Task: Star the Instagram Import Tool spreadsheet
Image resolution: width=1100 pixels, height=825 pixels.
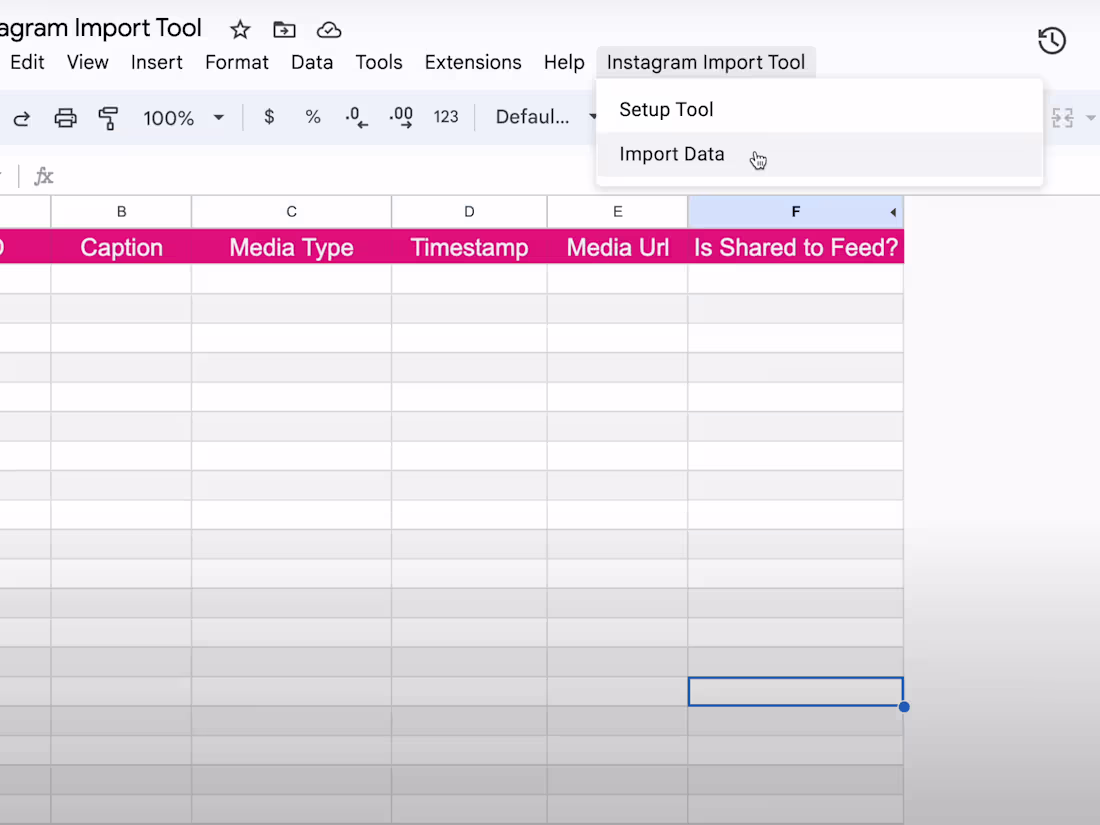Action: (x=239, y=29)
